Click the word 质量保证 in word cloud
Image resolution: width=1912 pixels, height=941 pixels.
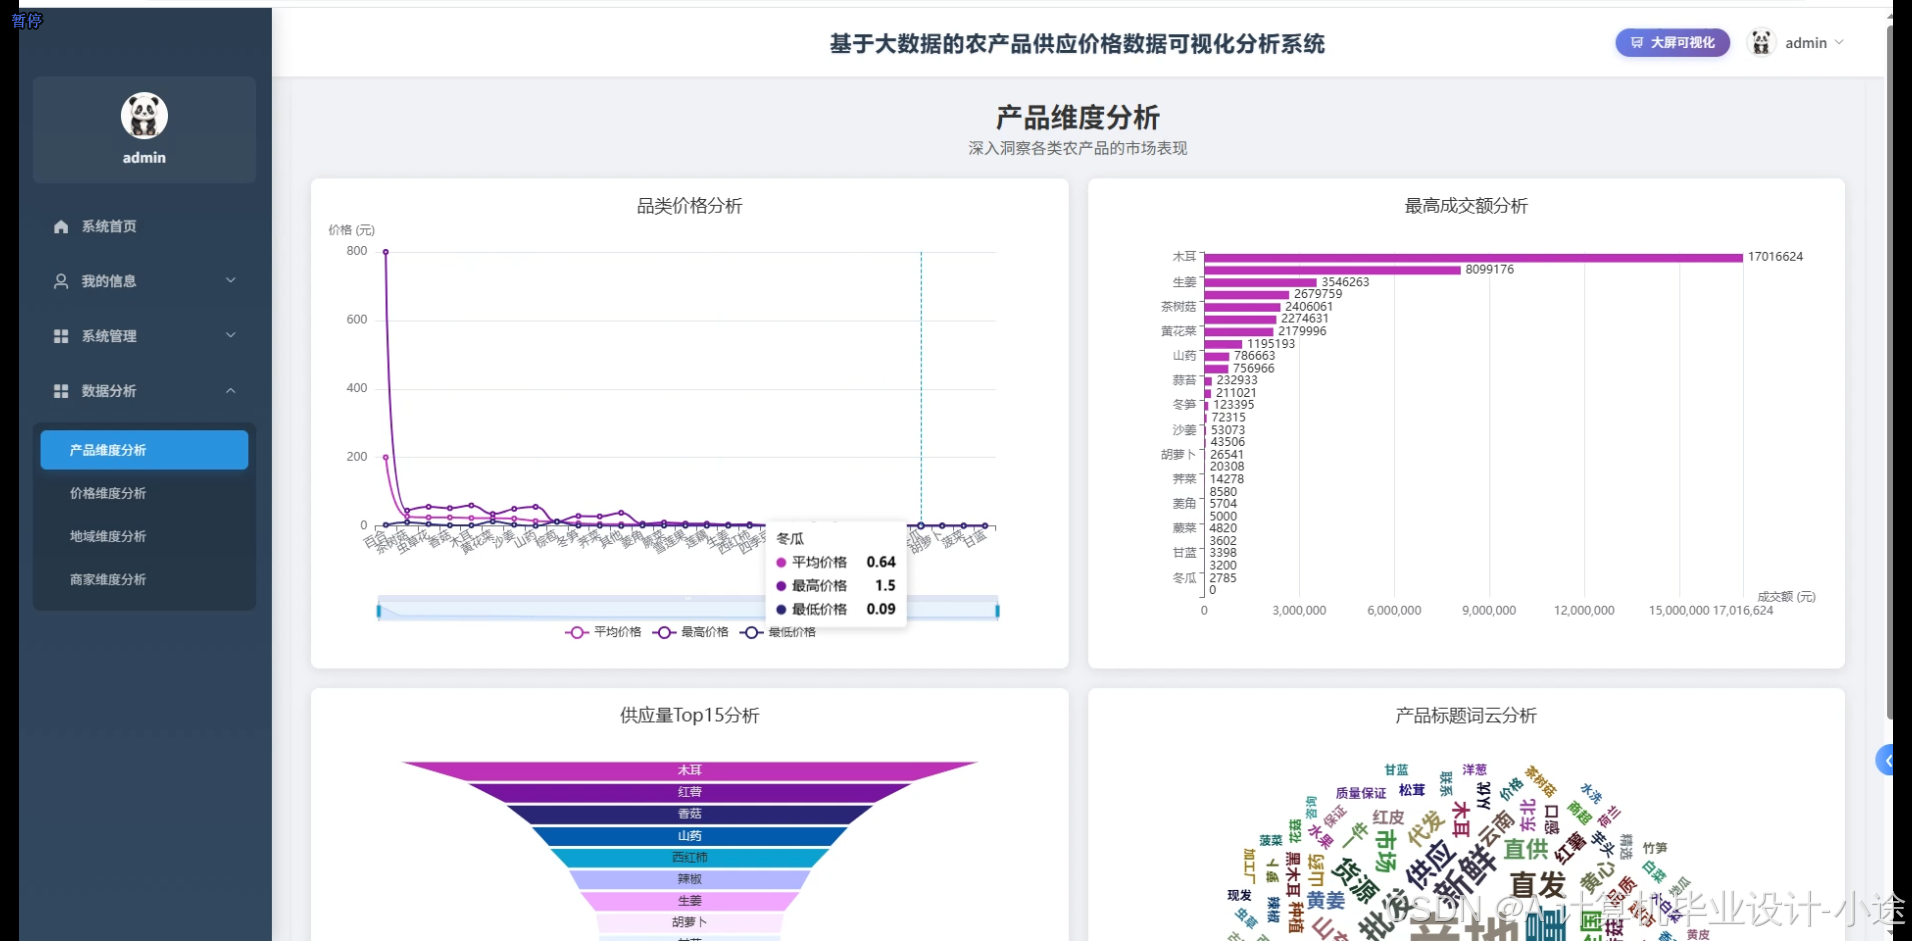pyautogui.click(x=1361, y=793)
